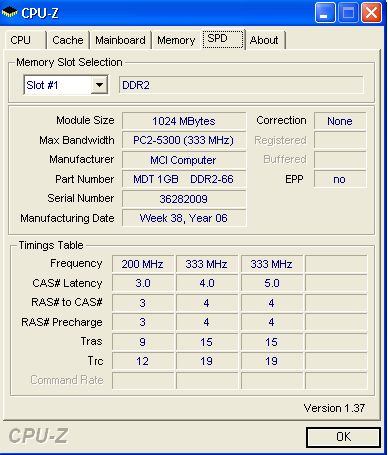Click the DDR2 memory type field

(241, 85)
